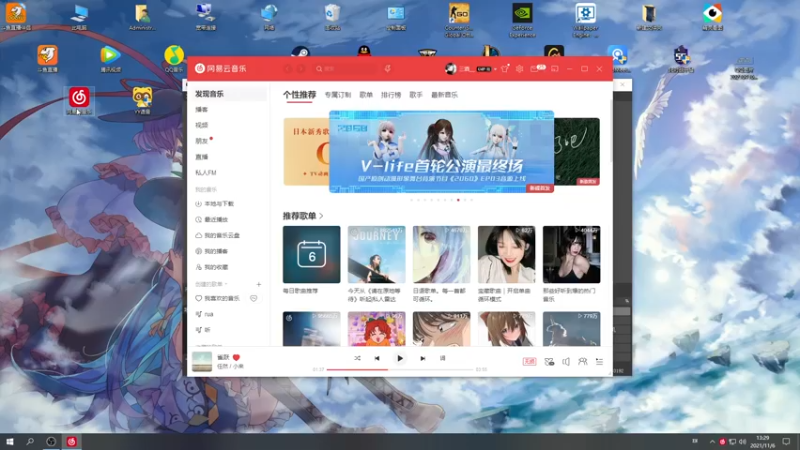Click the NetEase Music taskbar icon
This screenshot has height=450, width=800.
pos(71,441)
